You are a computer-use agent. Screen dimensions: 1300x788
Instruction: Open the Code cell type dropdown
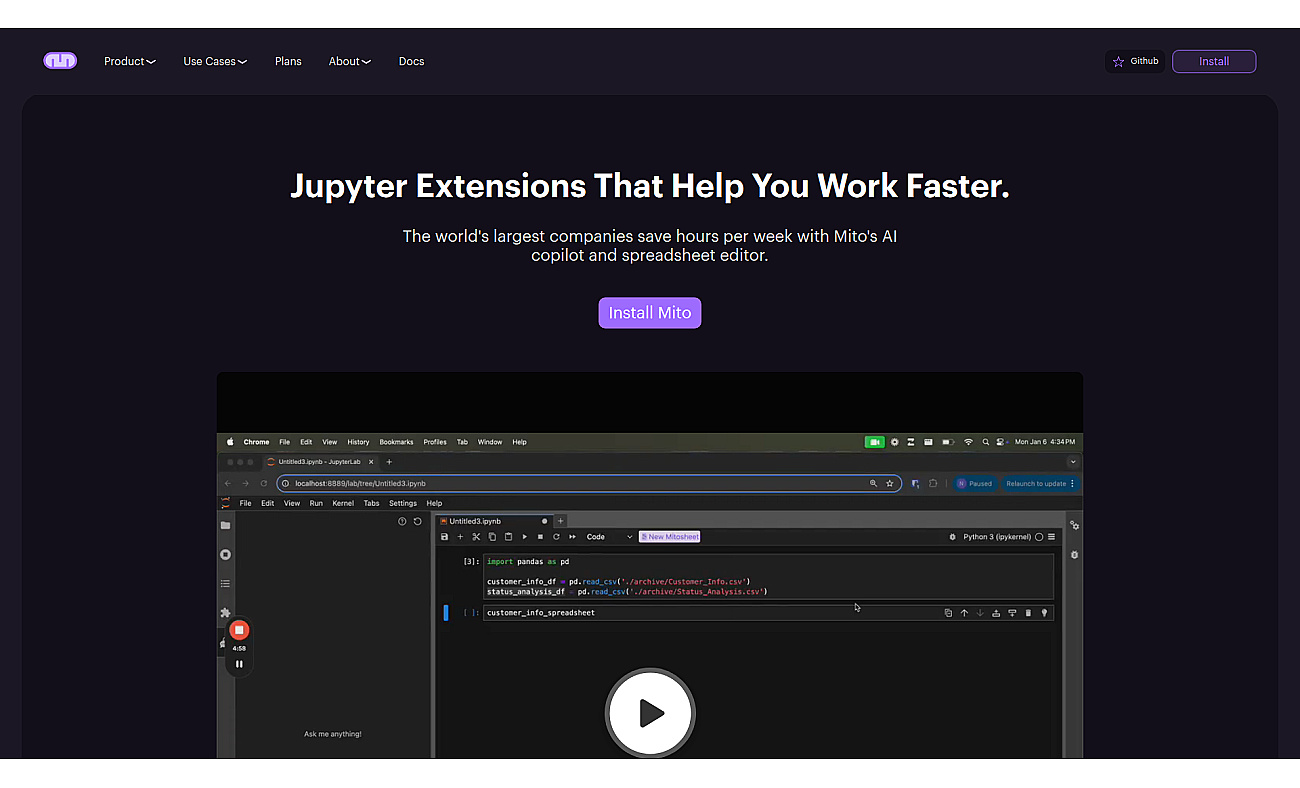(x=609, y=537)
